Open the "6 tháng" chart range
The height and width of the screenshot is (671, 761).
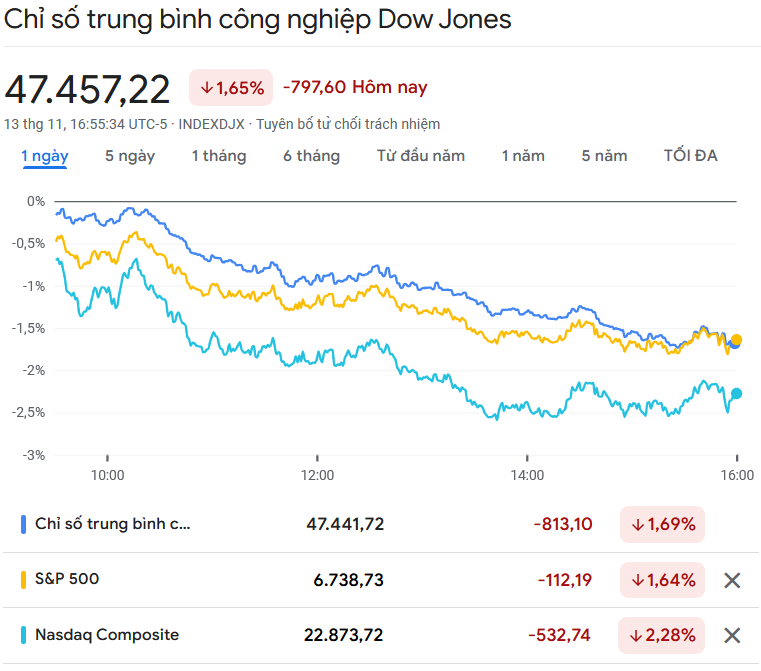(311, 156)
